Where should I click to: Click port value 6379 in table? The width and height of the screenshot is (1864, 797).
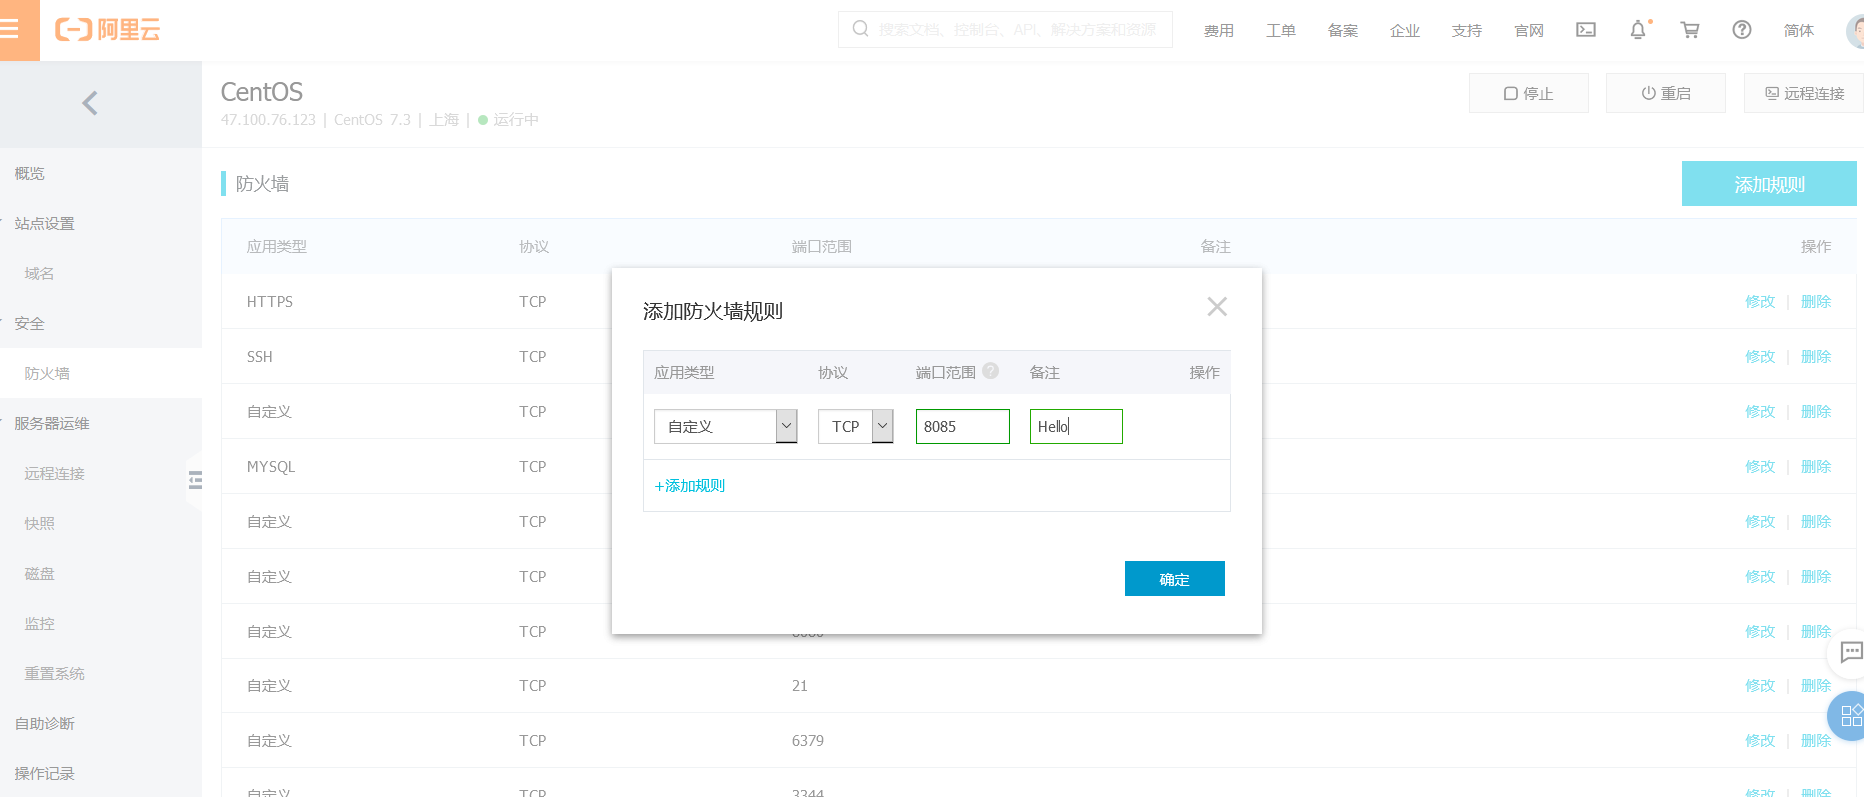[808, 741]
